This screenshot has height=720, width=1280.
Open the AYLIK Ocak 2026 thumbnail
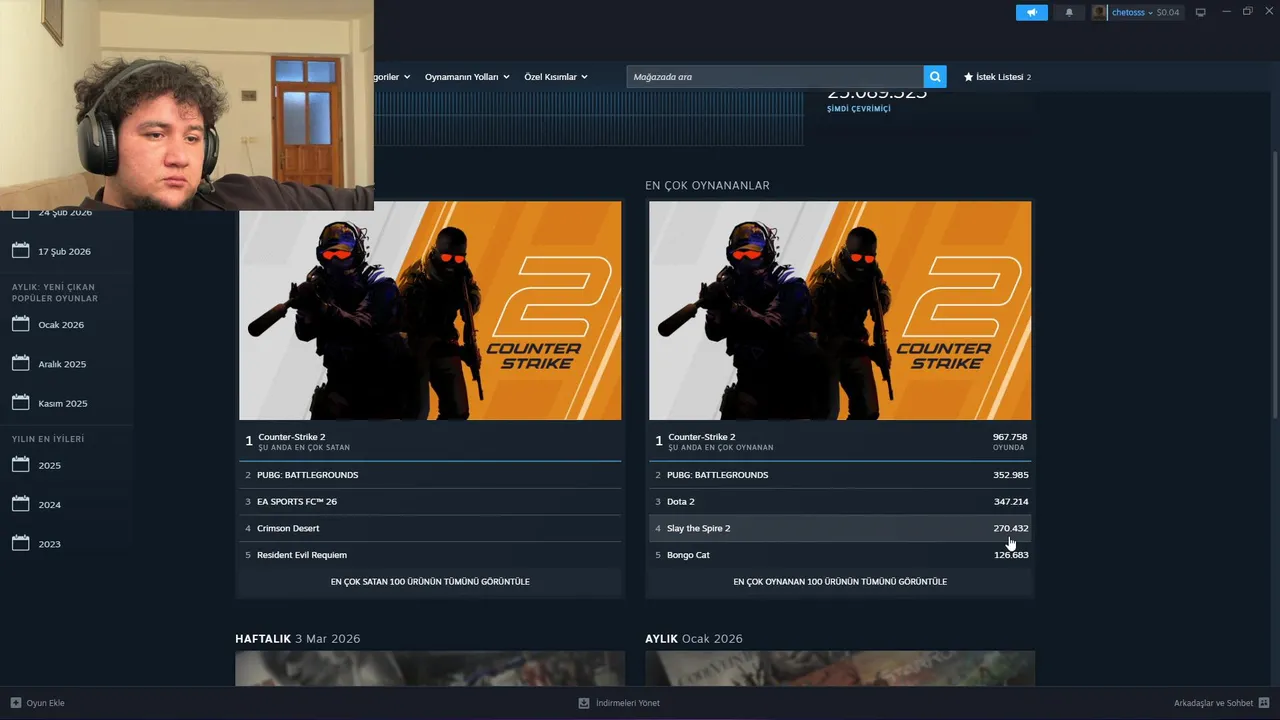pos(840,668)
